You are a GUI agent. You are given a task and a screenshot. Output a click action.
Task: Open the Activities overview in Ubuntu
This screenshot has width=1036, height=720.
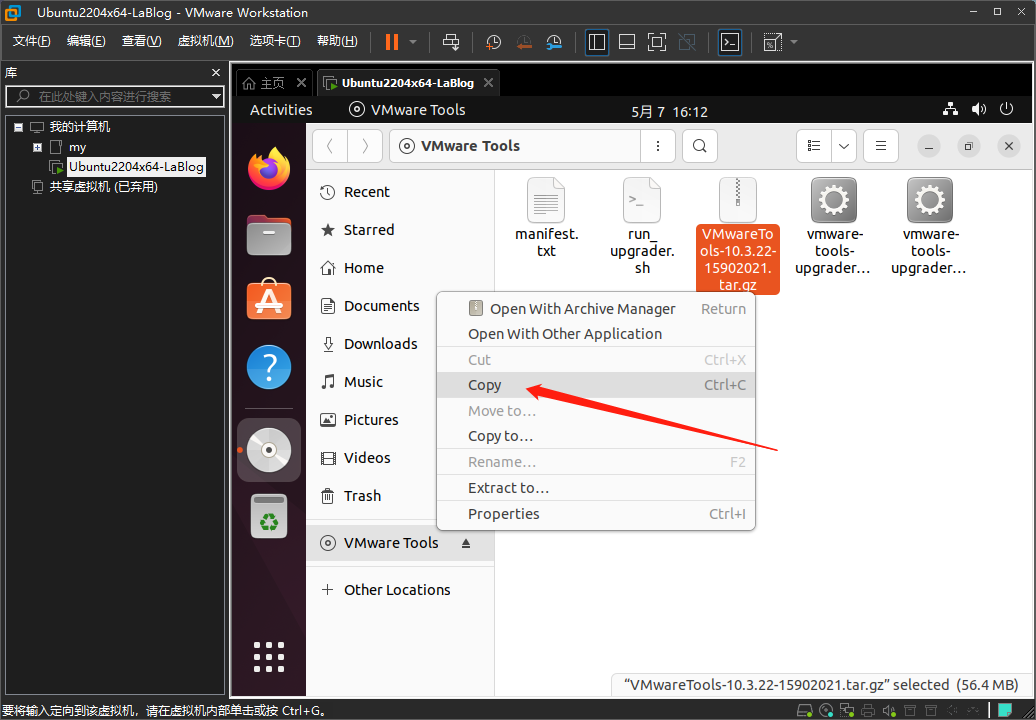click(x=281, y=110)
